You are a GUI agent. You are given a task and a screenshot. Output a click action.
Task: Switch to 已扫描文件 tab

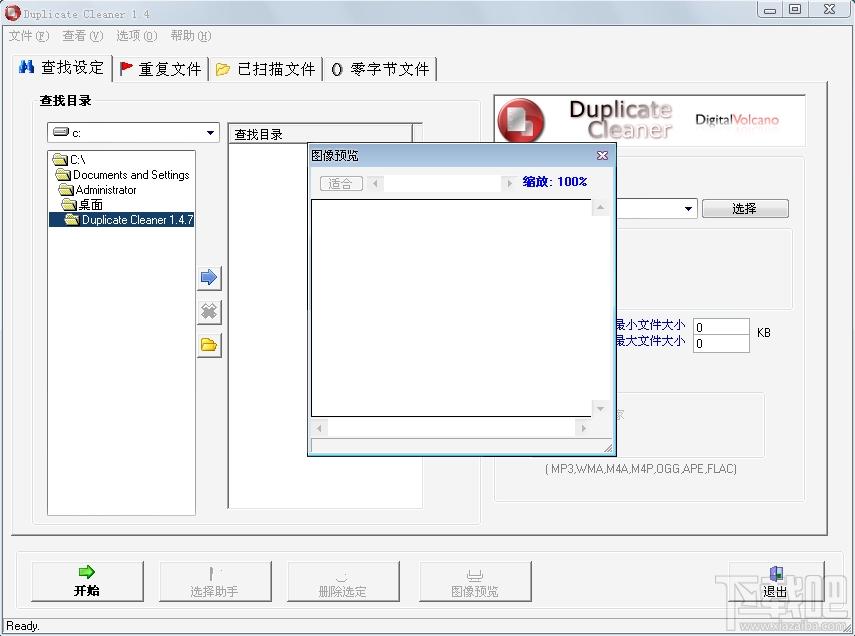point(266,69)
